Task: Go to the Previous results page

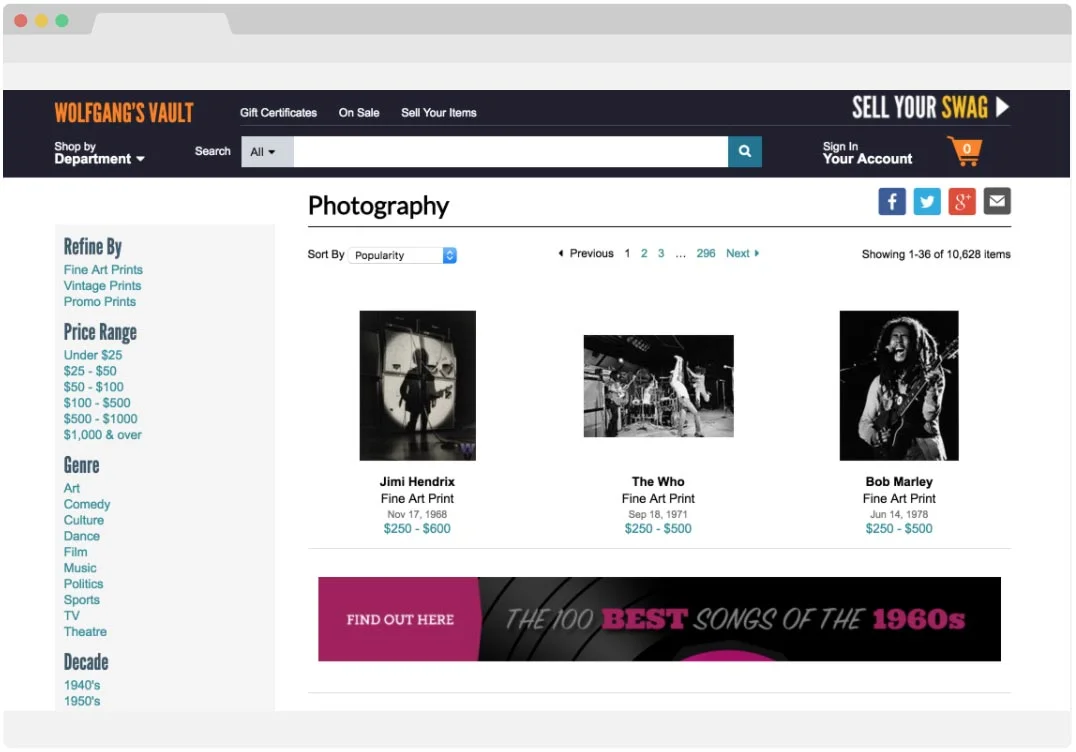Action: 585,253
